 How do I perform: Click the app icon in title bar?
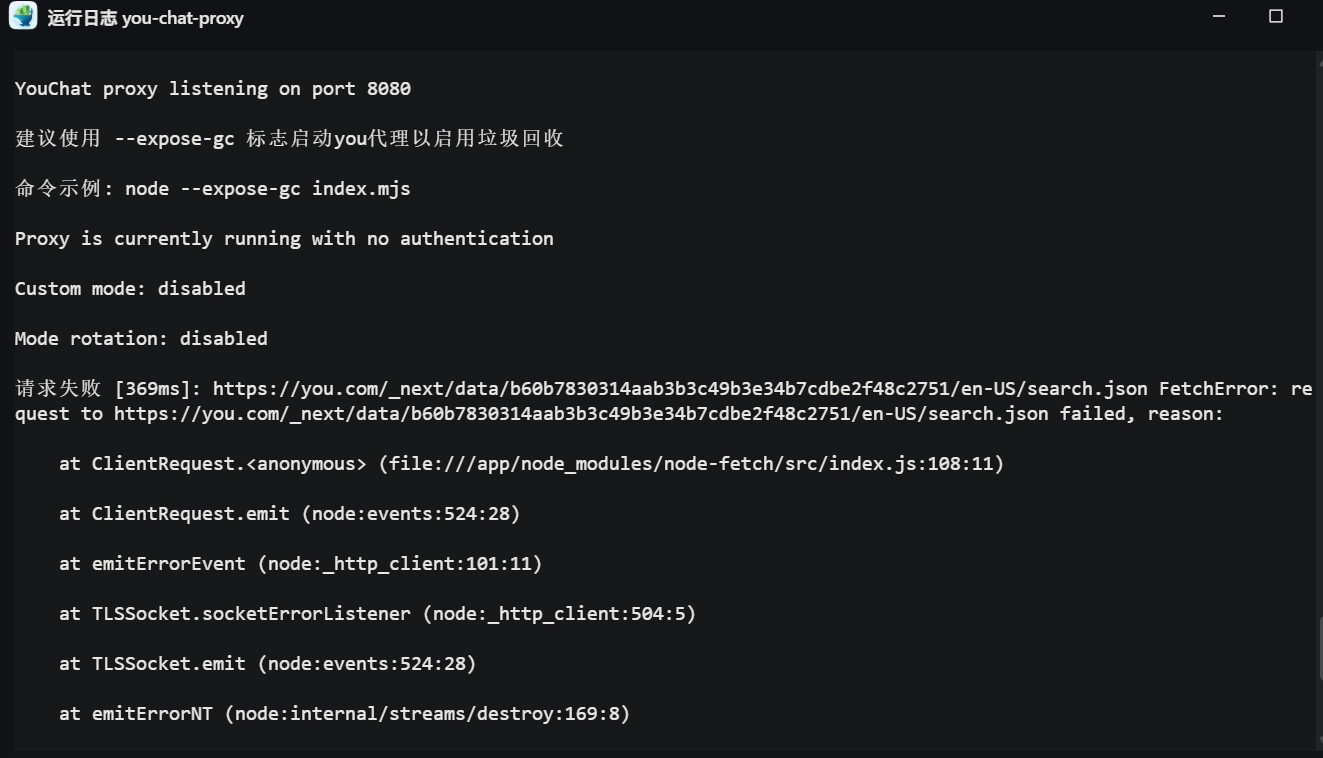point(23,17)
